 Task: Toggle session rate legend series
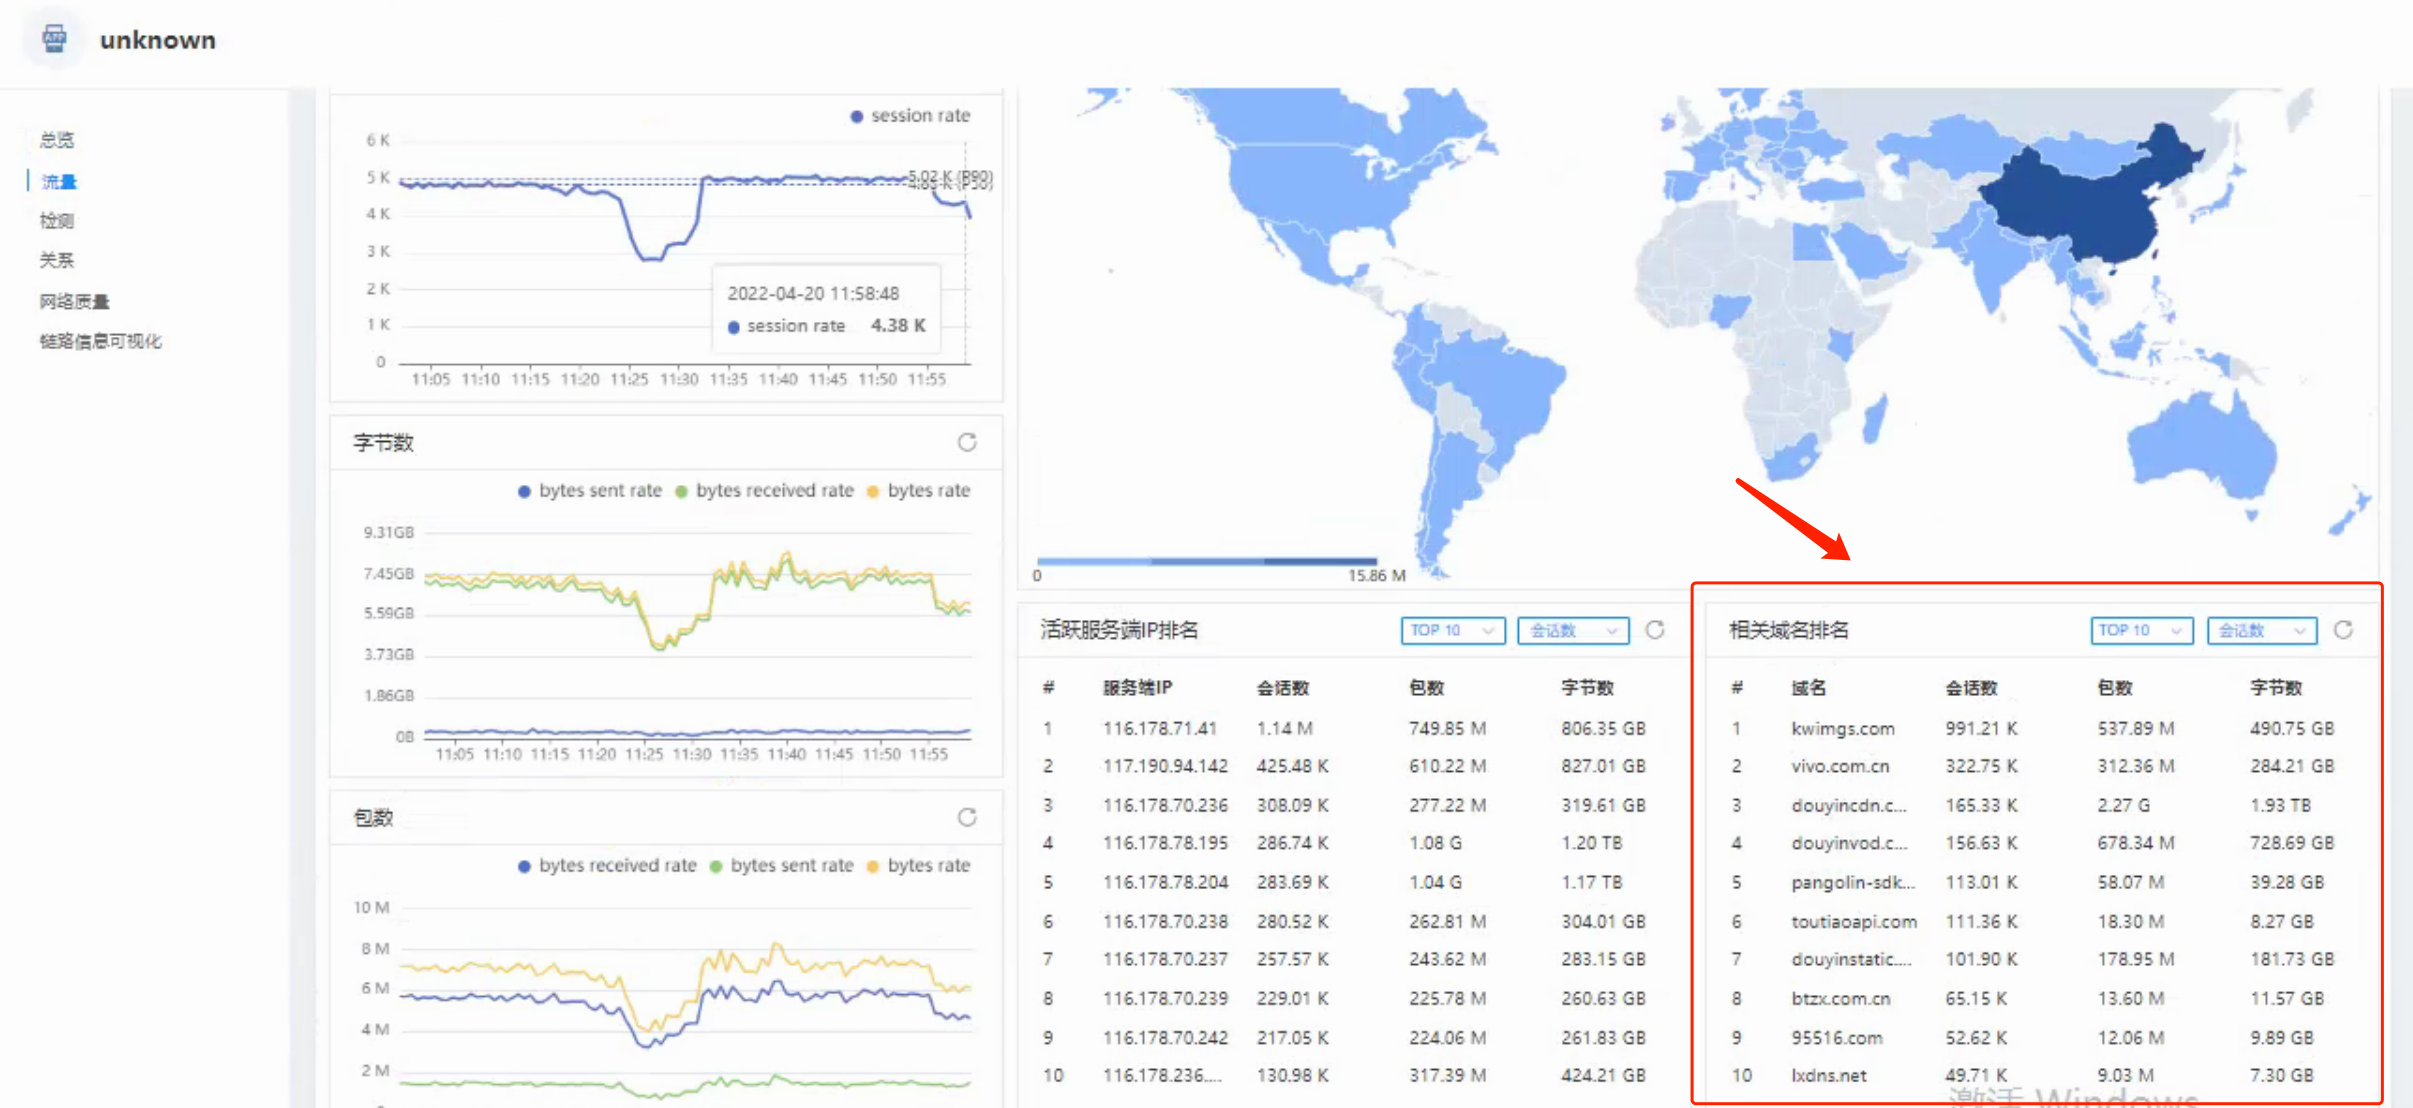[910, 116]
